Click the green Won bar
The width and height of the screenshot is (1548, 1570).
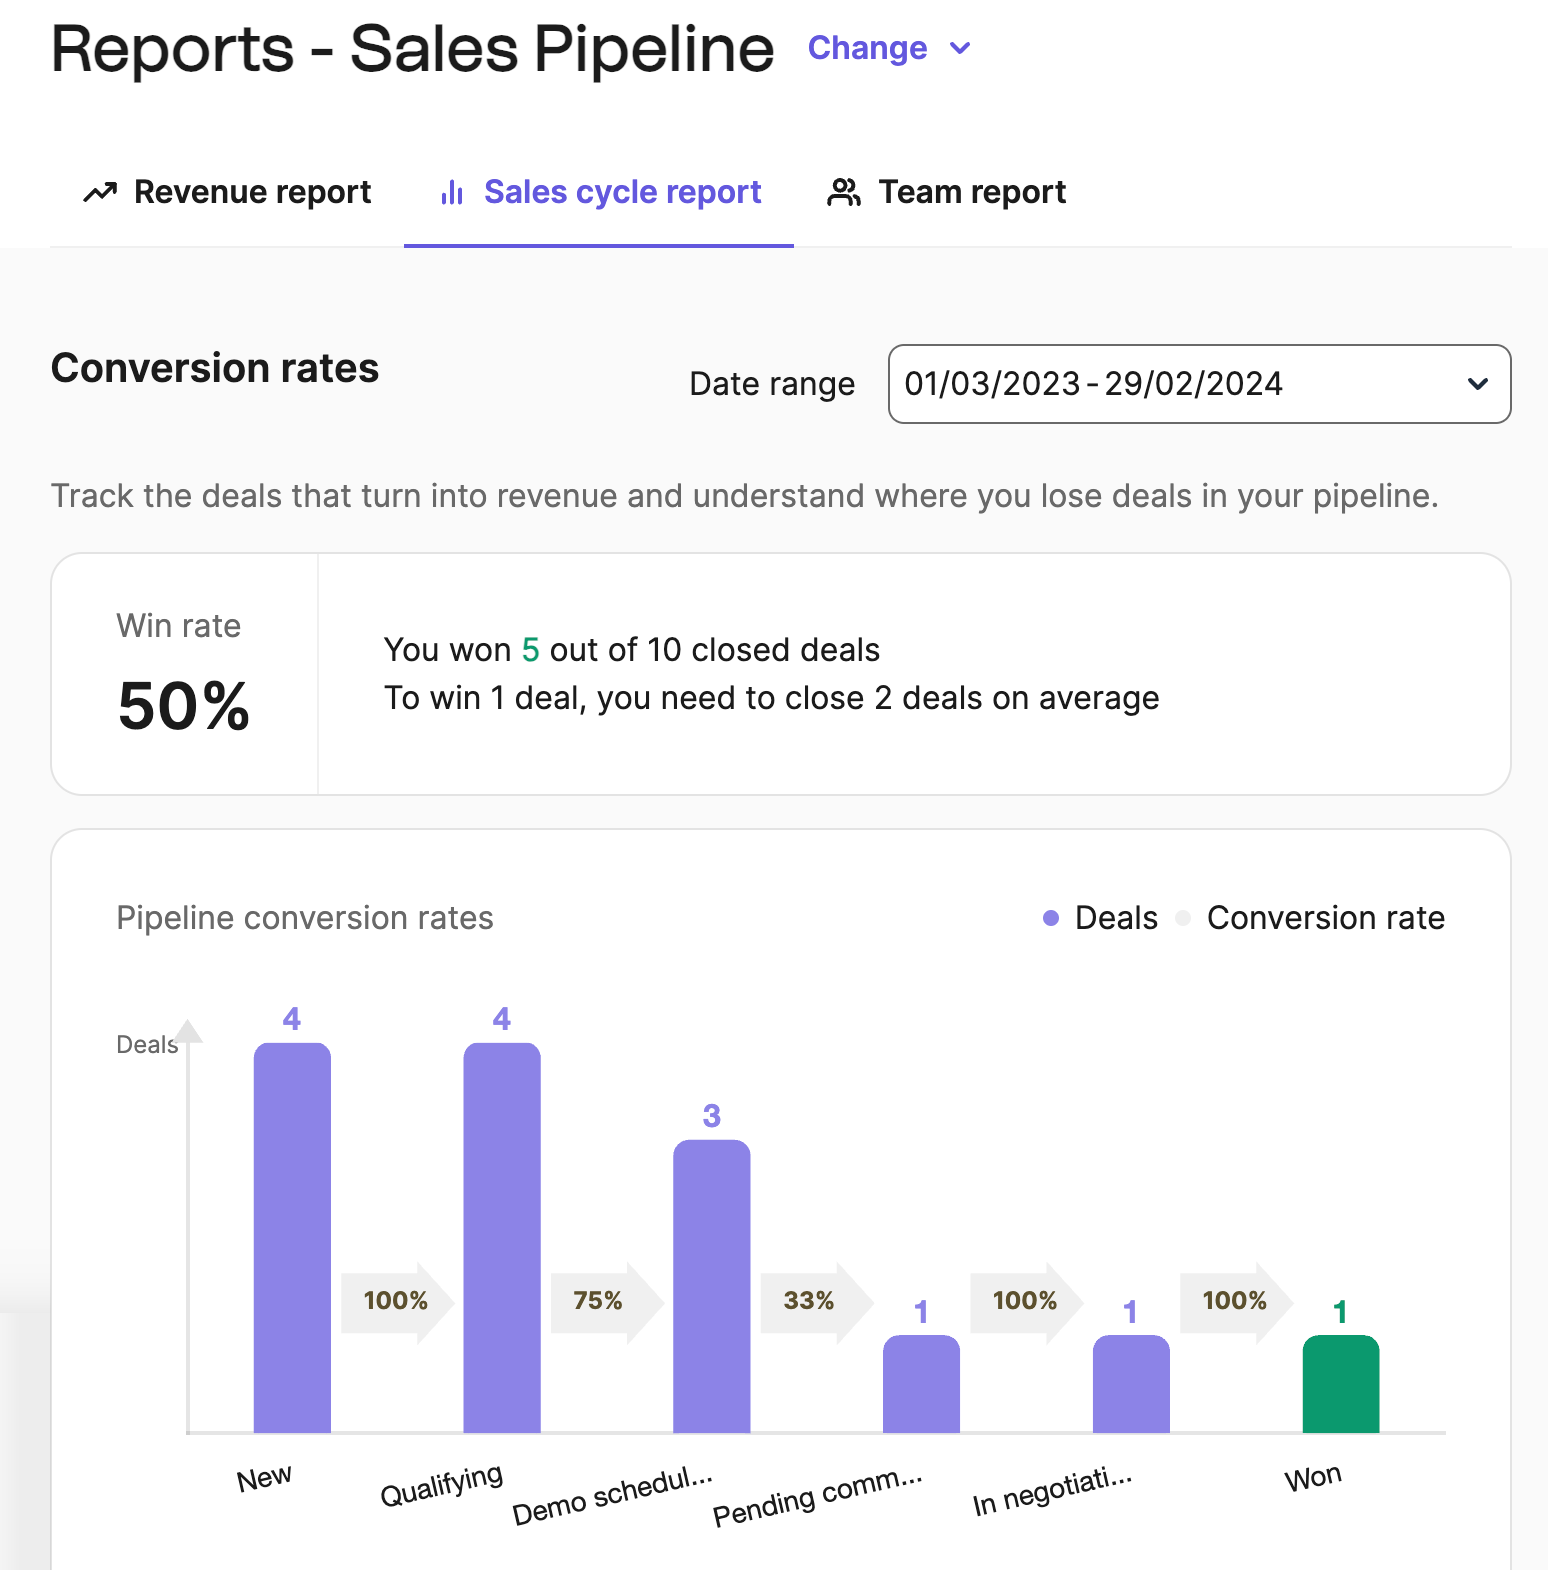1340,1384
